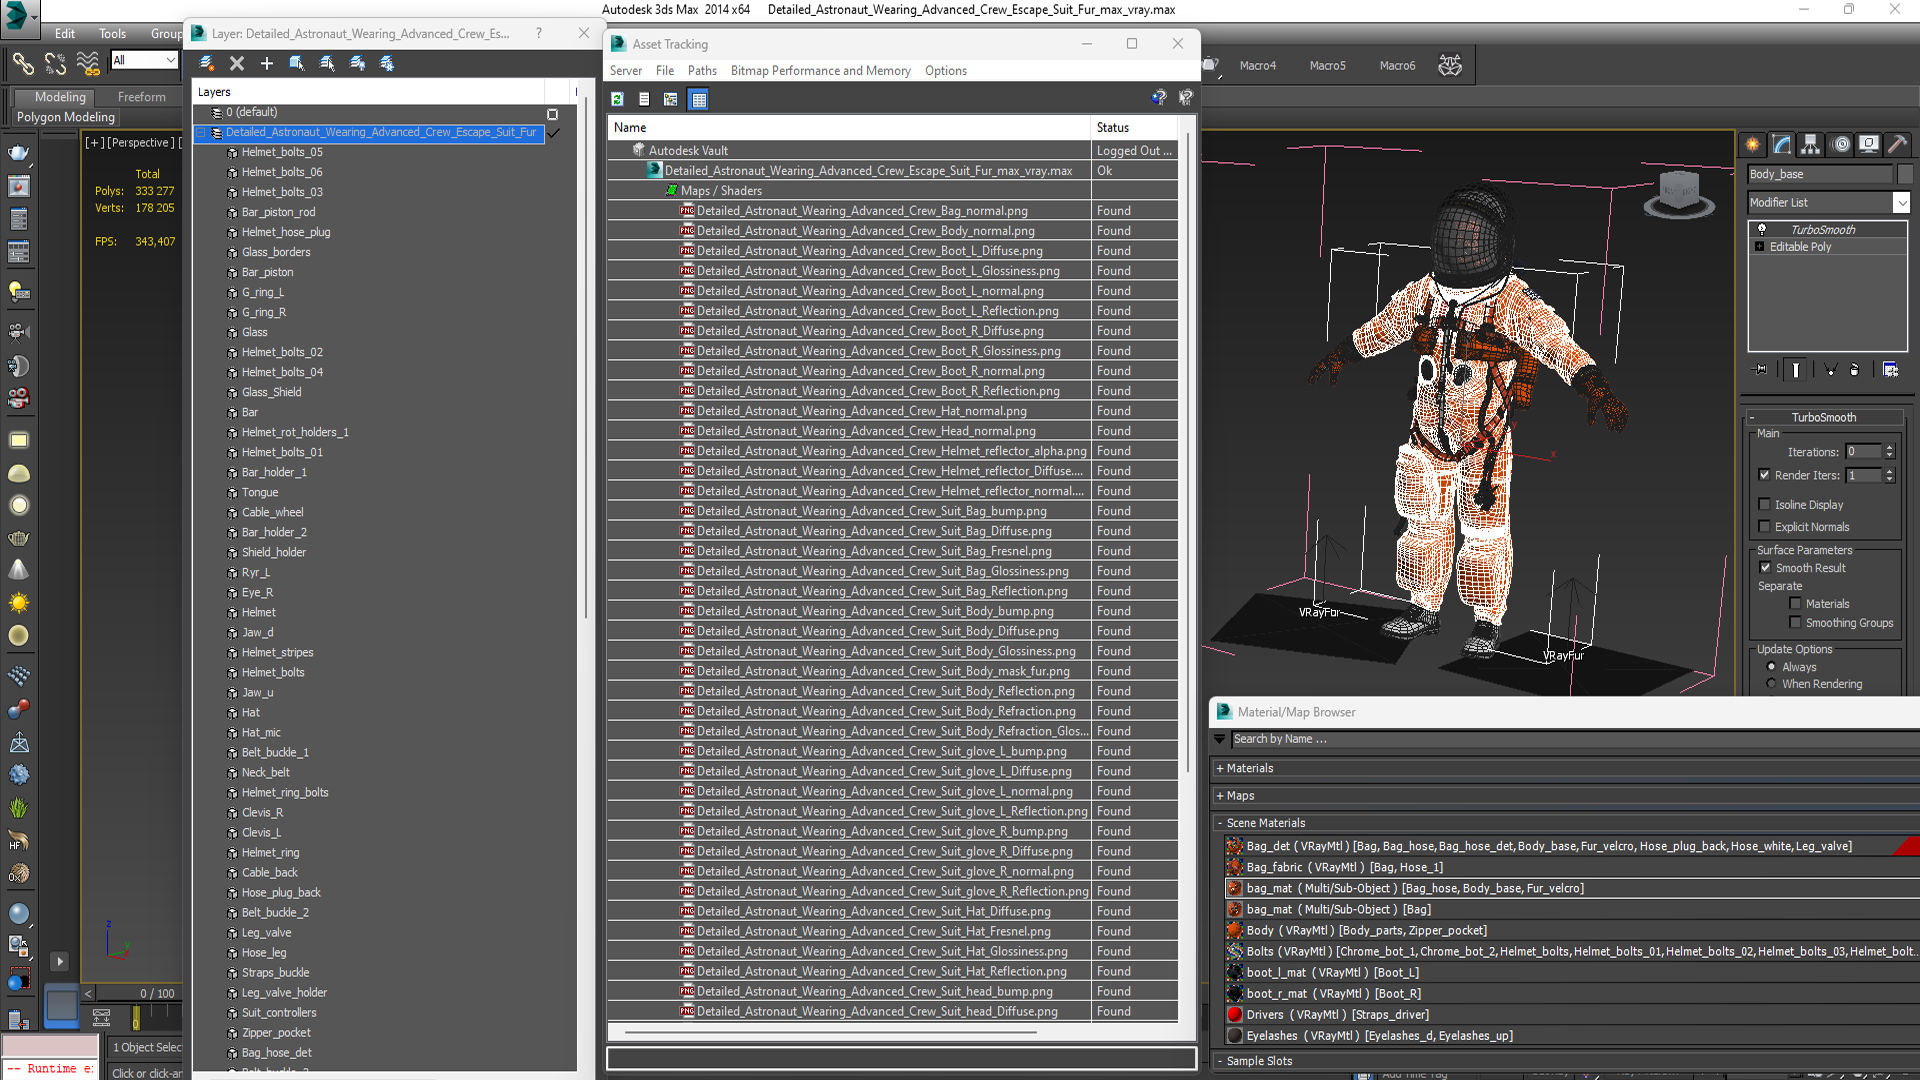
Task: Toggle the Render Iters checkbox
Action: point(1765,475)
